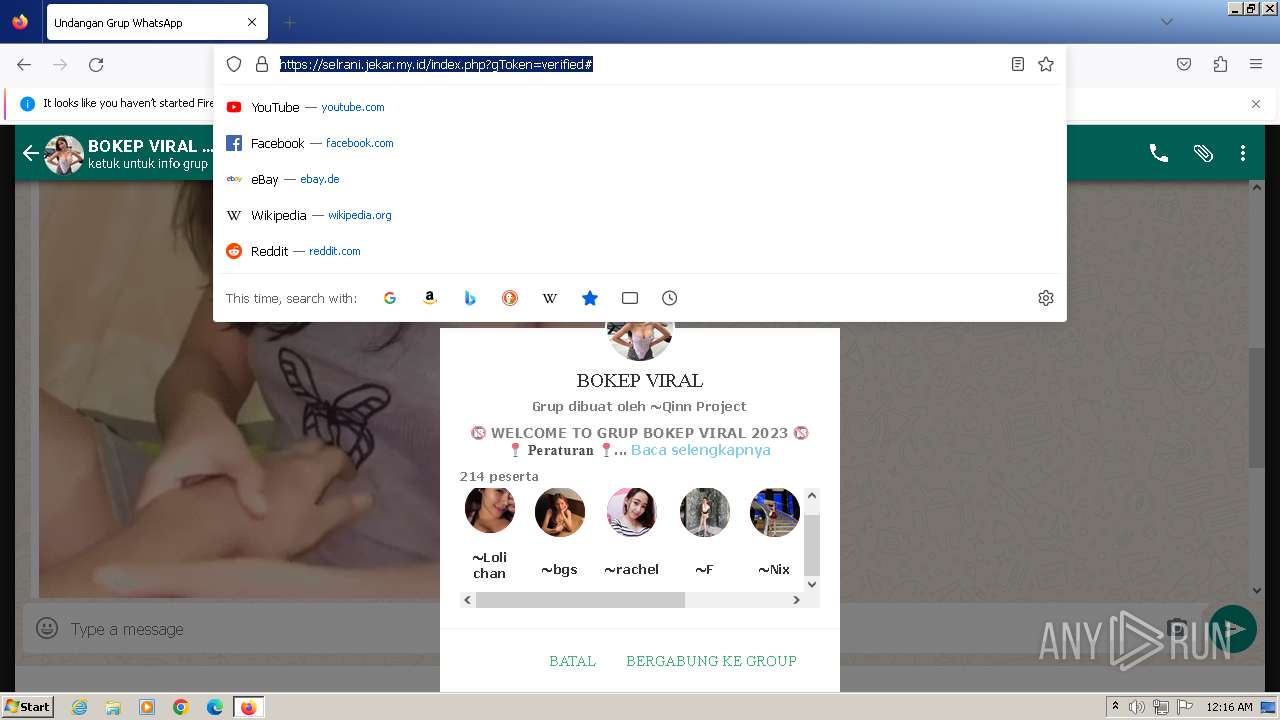Image resolution: width=1280 pixels, height=720 pixels.
Task: Open Chrome from taskbar
Action: coord(181,707)
